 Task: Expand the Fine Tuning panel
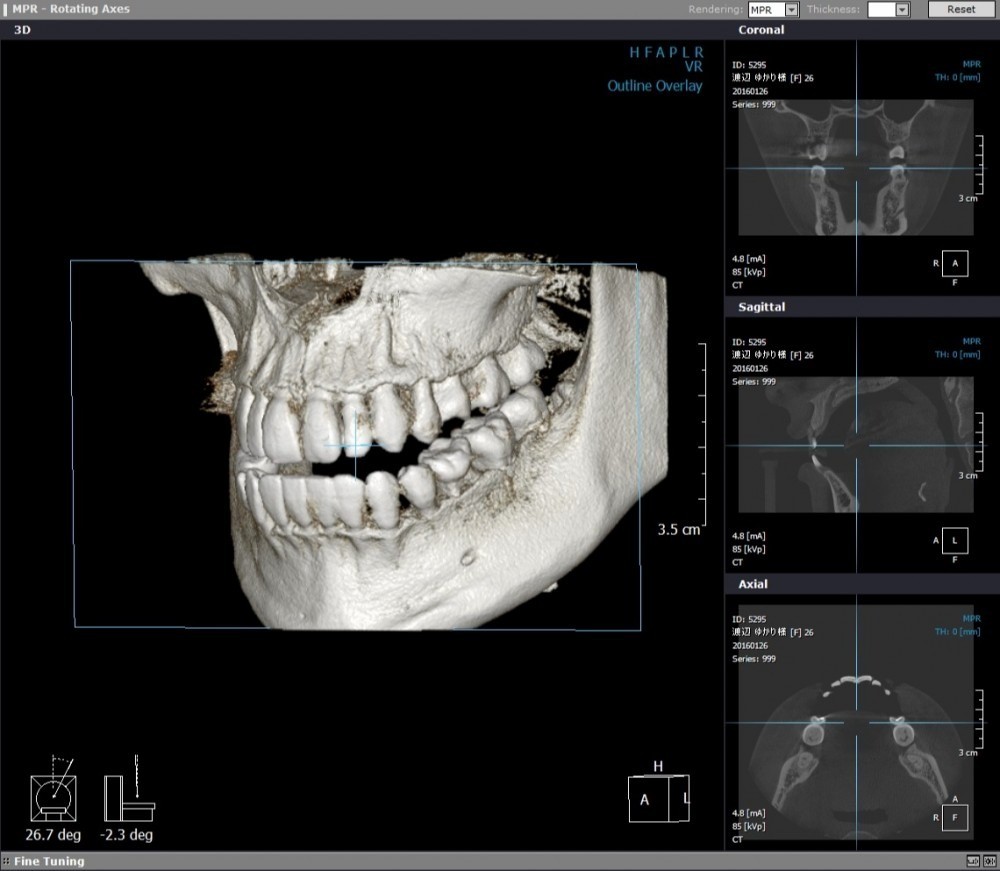(49, 861)
